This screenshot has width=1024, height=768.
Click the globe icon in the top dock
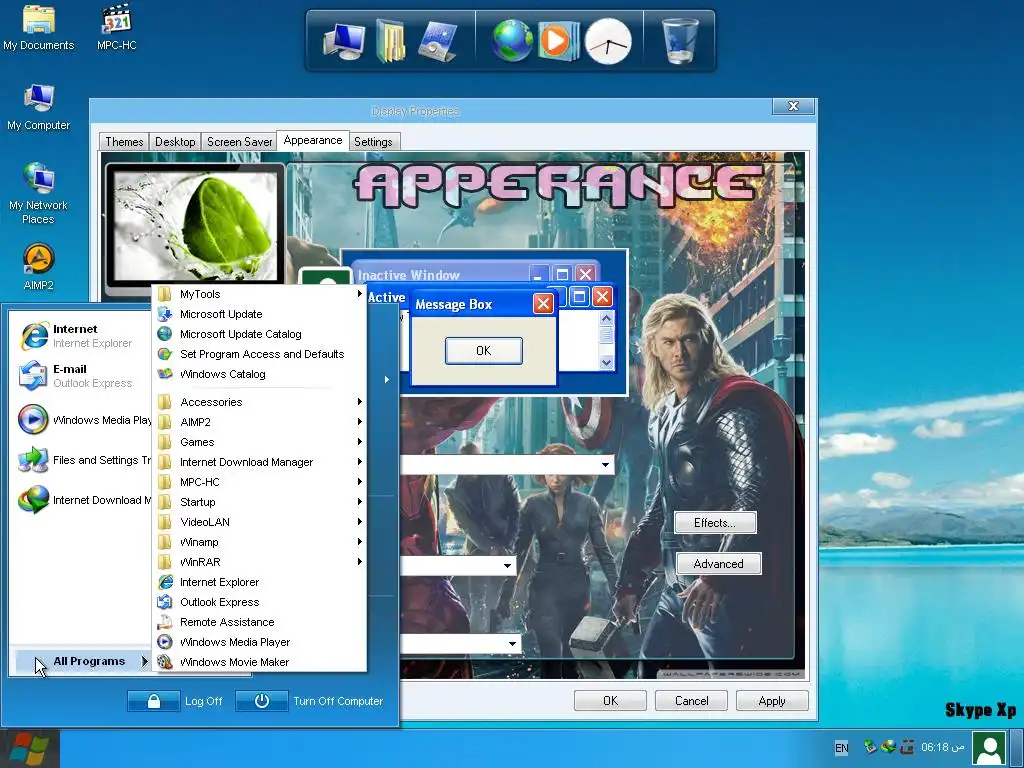coord(512,41)
